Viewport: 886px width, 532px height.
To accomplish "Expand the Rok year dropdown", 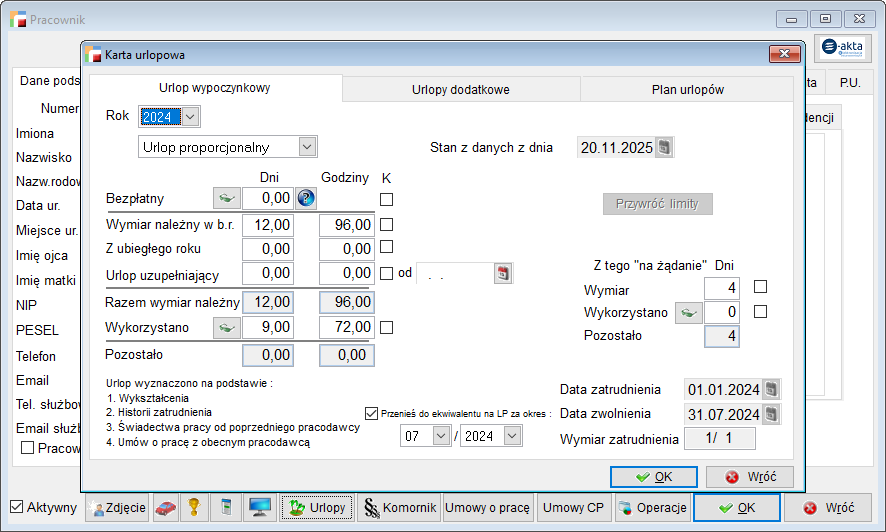I will click(190, 117).
